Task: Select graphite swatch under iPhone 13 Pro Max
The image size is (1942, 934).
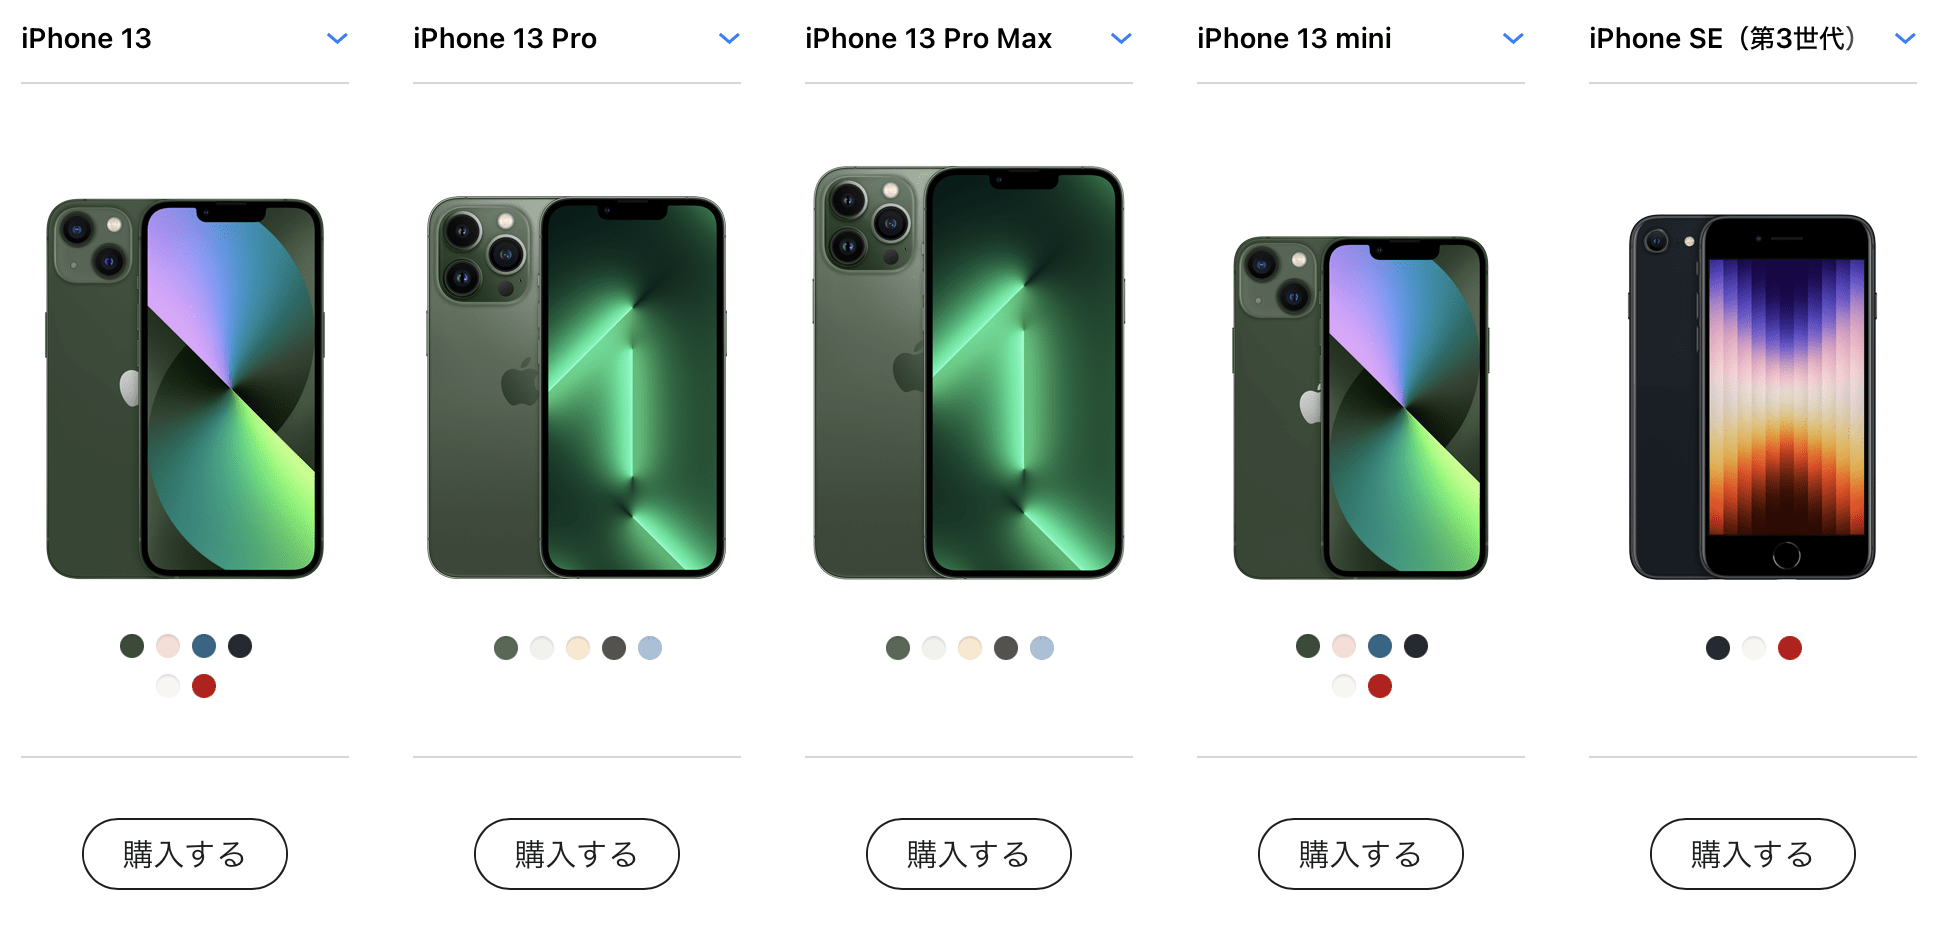Action: (x=1006, y=648)
